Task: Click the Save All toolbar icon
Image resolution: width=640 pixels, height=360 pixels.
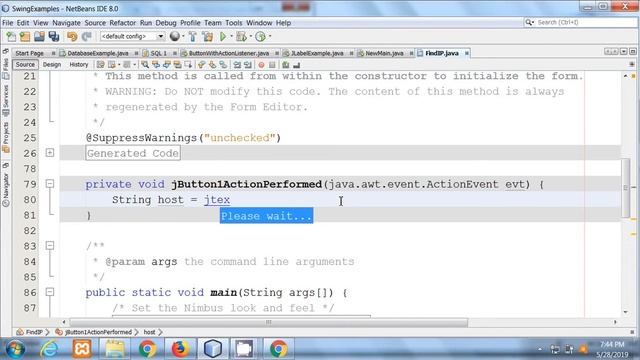Action: (x=54, y=37)
